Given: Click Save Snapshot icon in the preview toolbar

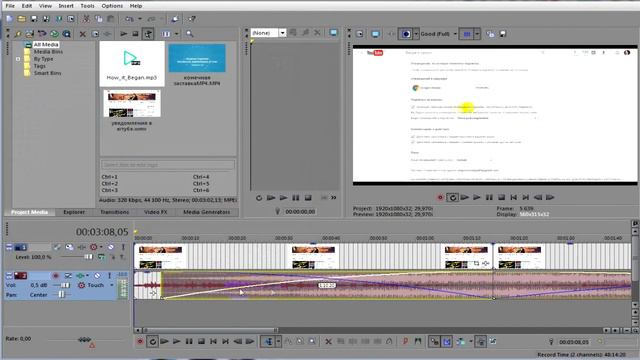Looking at the screenshot, I should (503, 34).
